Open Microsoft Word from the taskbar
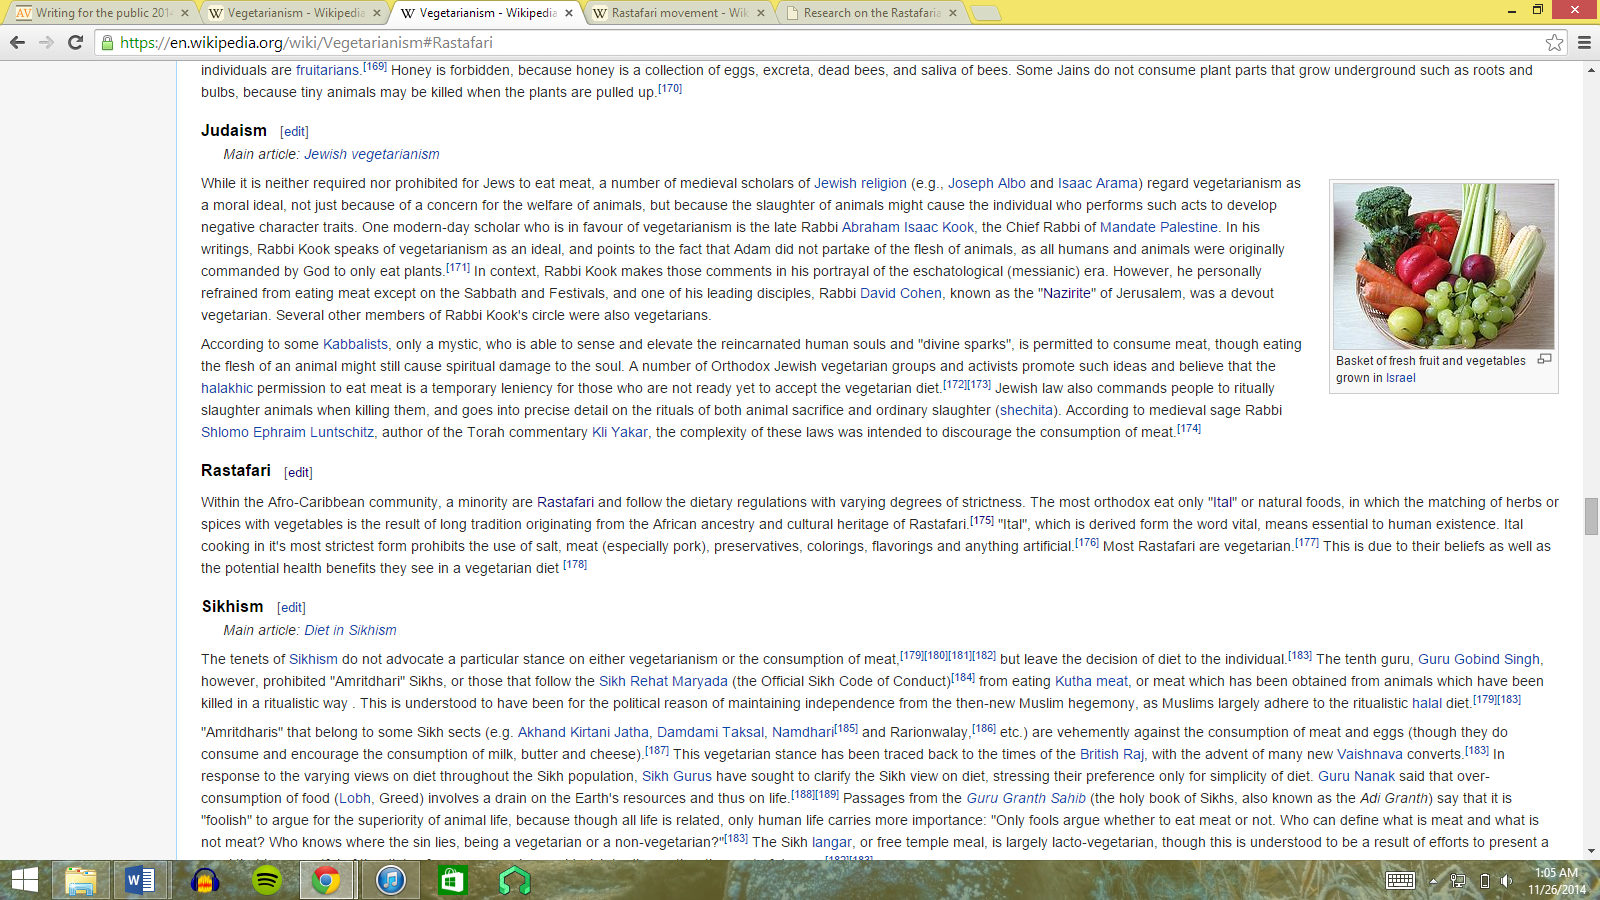 [141, 880]
